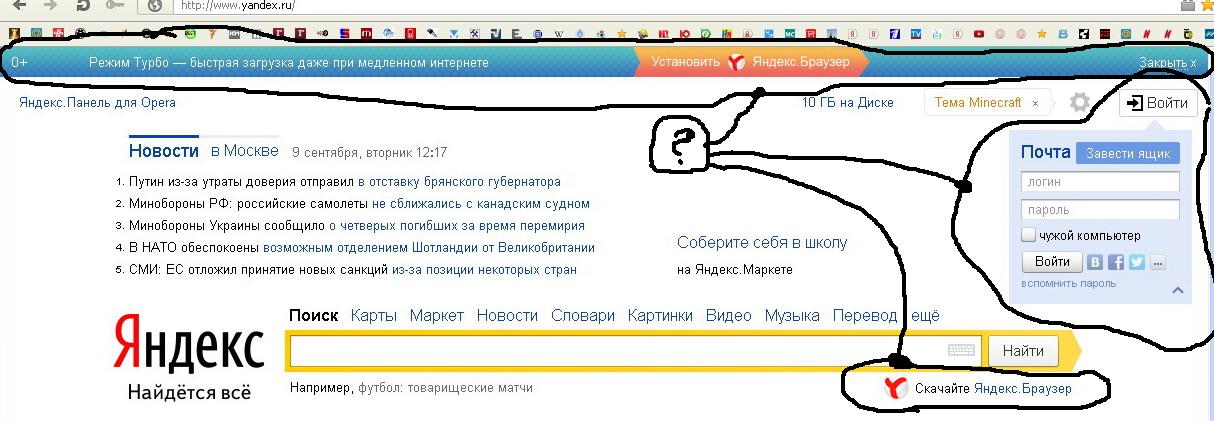Open the blue TV bookmark icon

[x=916, y=33]
